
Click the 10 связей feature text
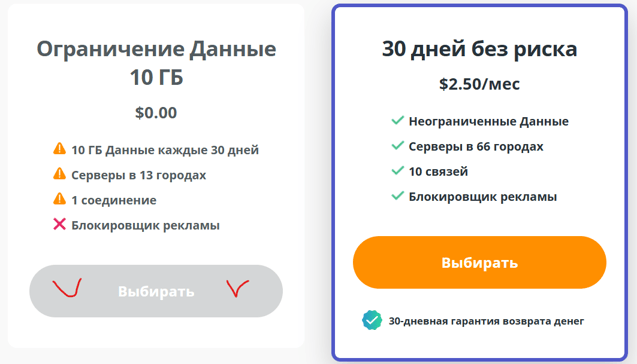(438, 171)
